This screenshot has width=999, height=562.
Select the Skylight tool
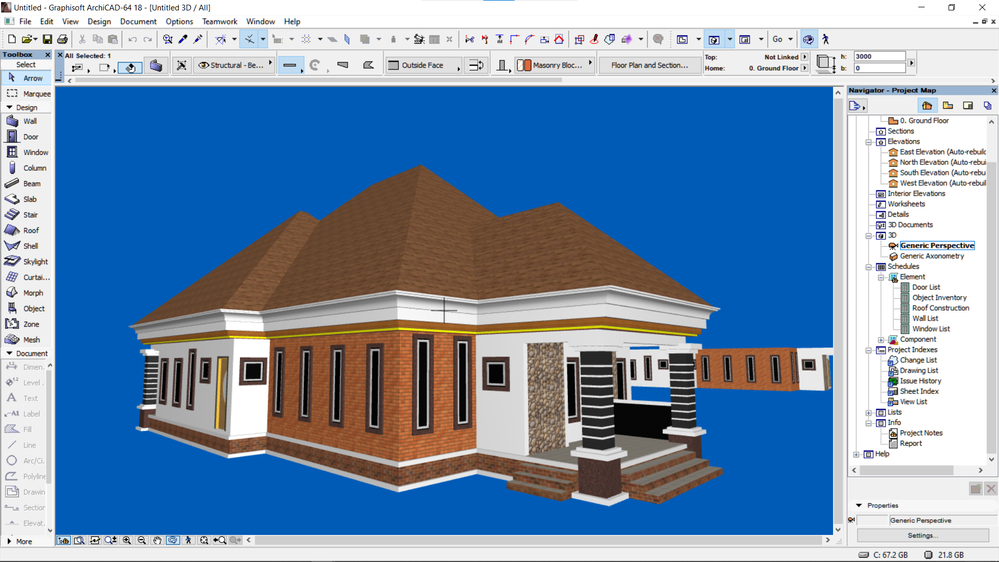(25, 261)
